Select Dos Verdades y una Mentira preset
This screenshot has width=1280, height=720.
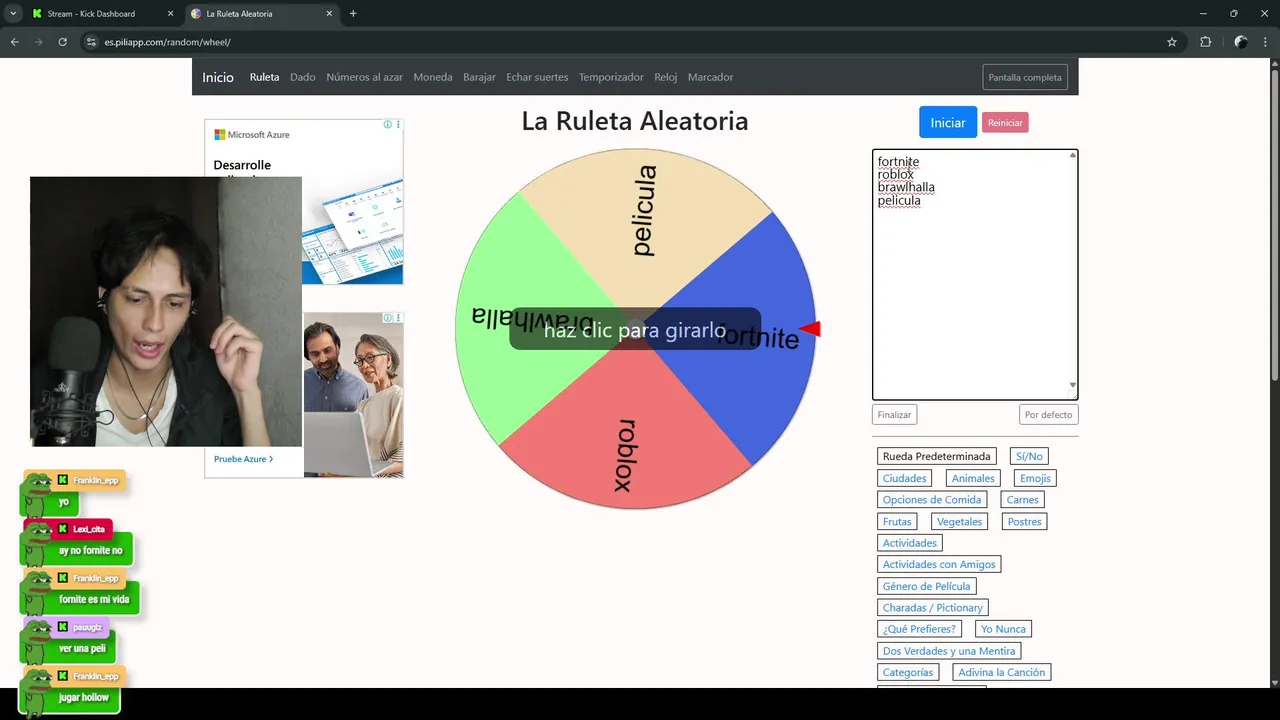click(948, 650)
